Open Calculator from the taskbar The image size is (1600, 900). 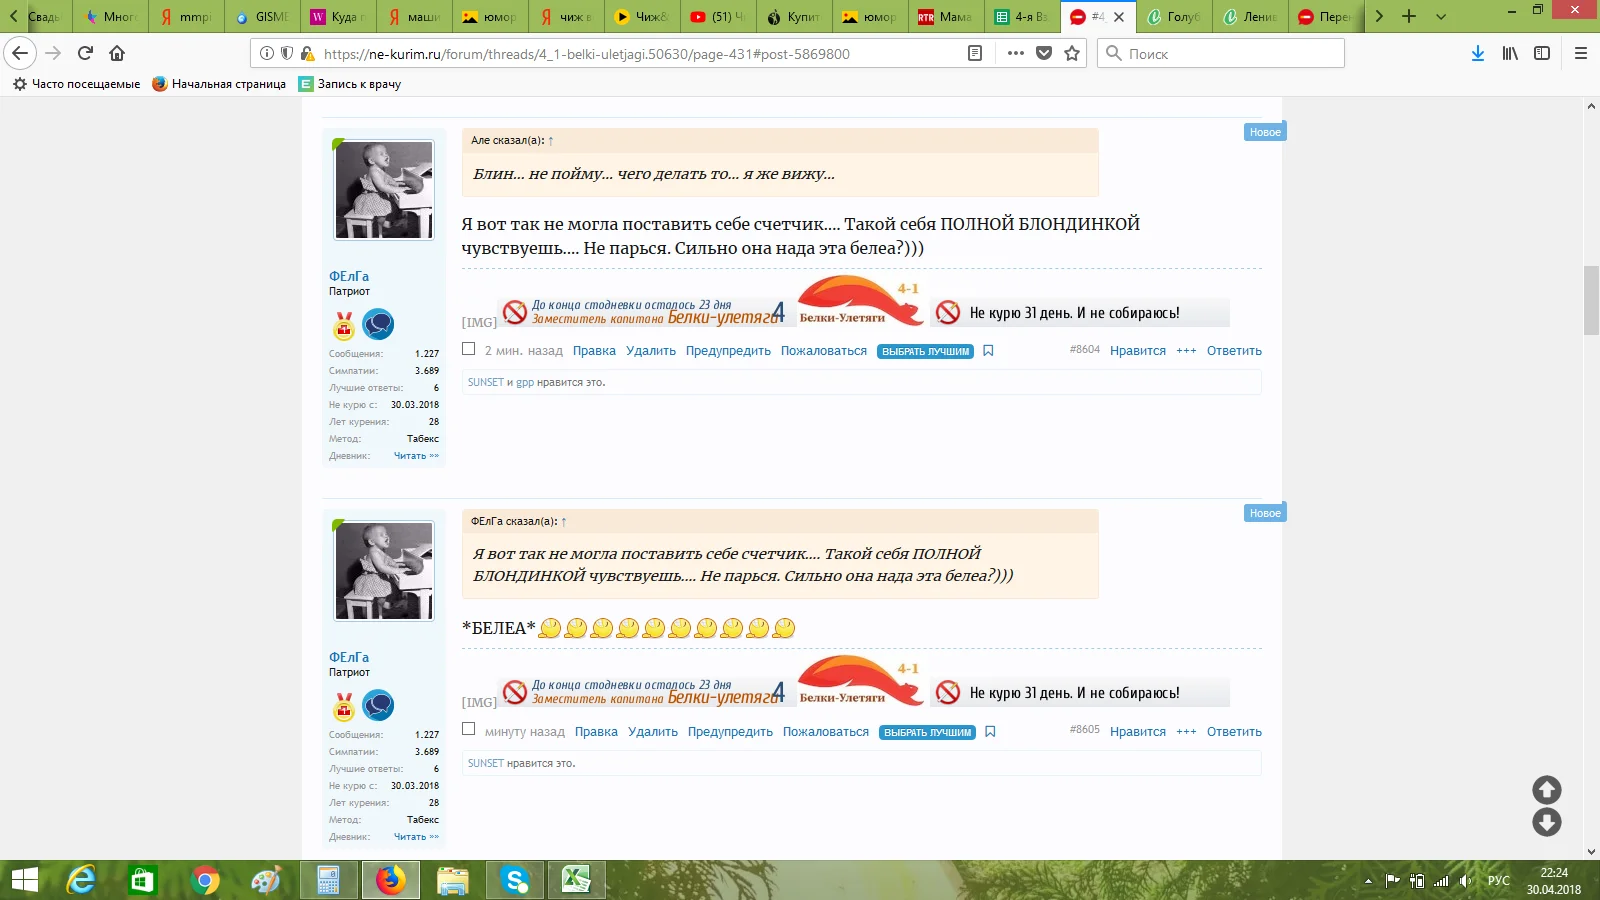(329, 880)
